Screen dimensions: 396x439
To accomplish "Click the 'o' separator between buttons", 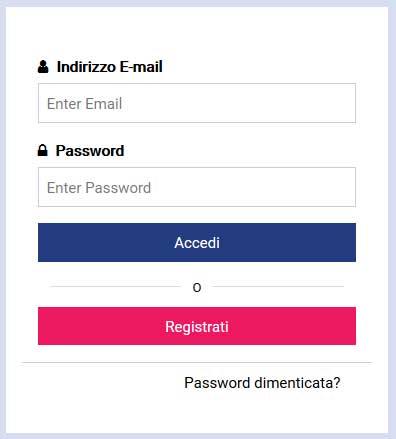I will [x=197, y=287].
